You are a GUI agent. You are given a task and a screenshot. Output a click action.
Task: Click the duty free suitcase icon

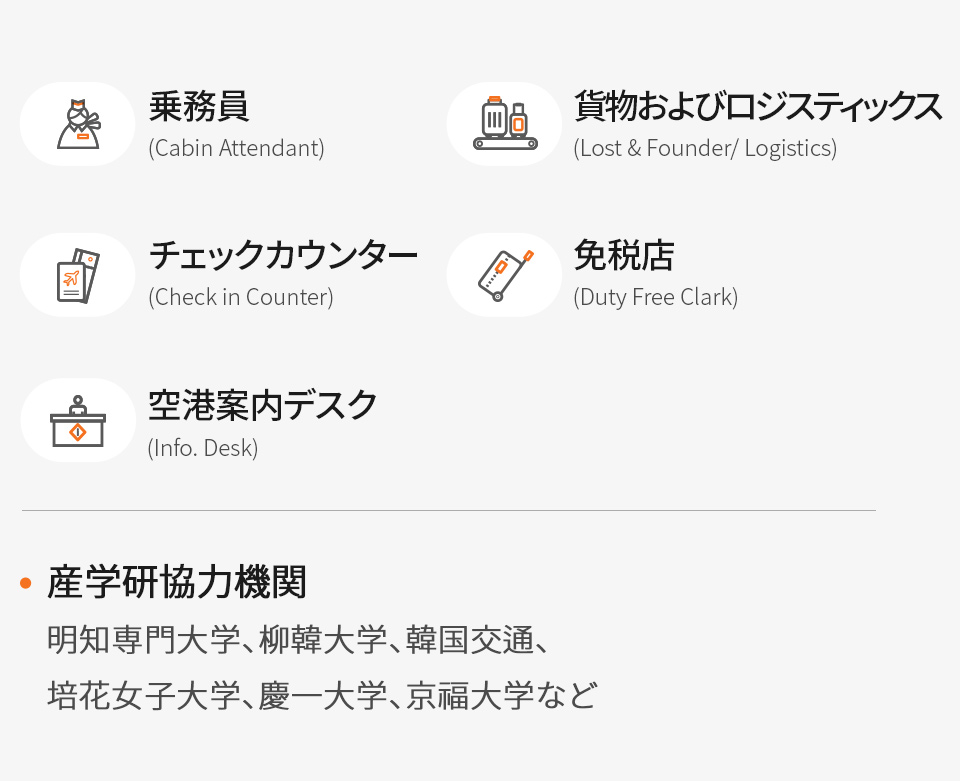pos(504,275)
